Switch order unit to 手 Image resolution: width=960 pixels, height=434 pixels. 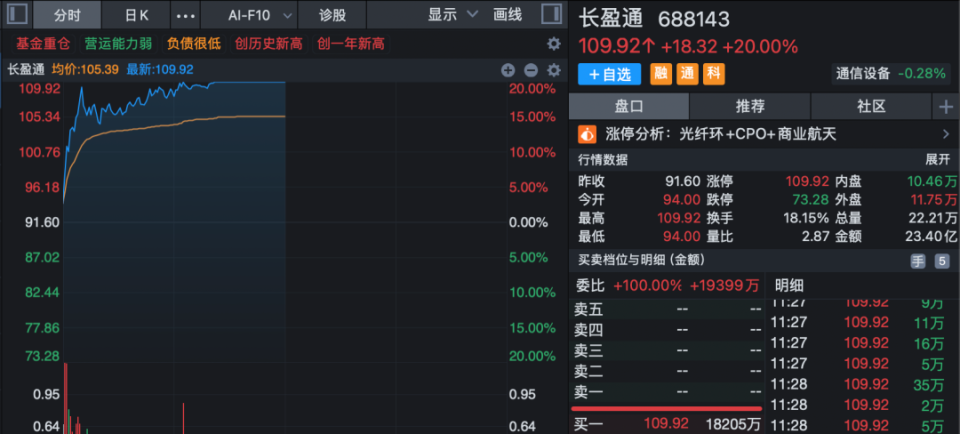918,261
